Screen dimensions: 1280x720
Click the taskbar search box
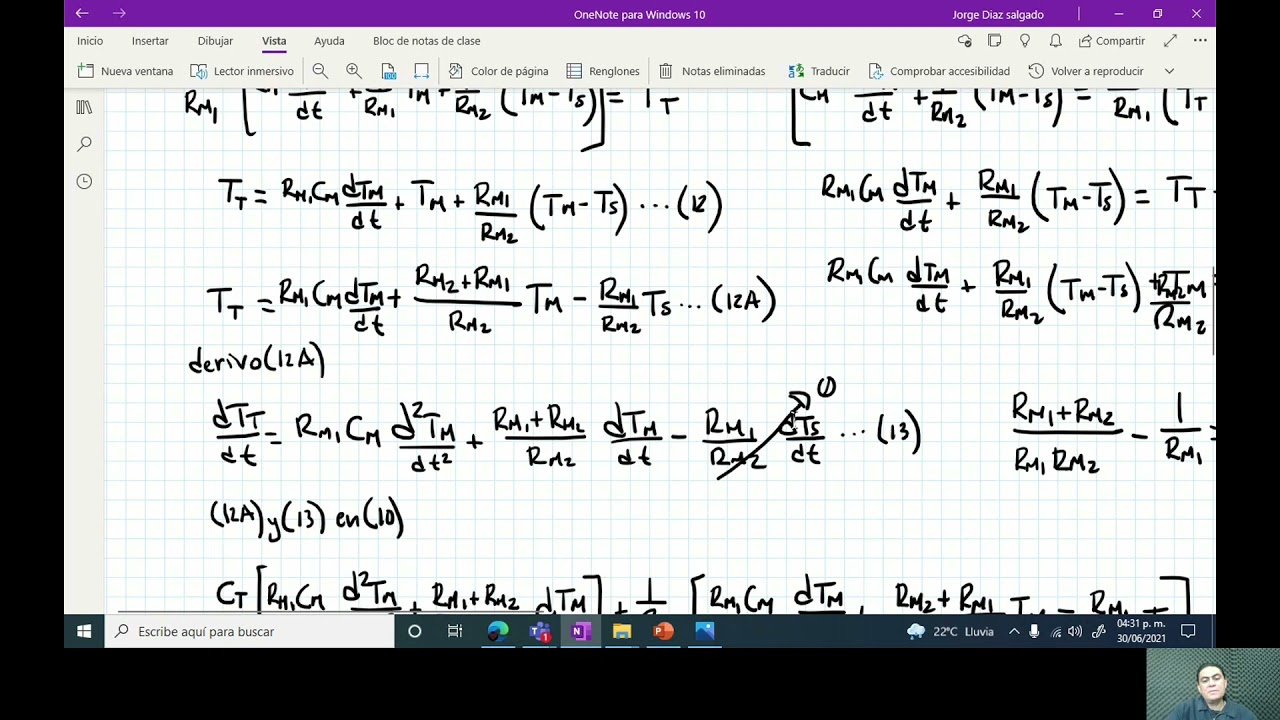250,631
